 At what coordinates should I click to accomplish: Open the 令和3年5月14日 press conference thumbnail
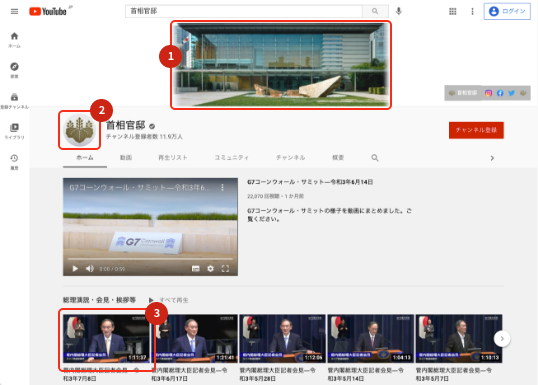coord(371,338)
